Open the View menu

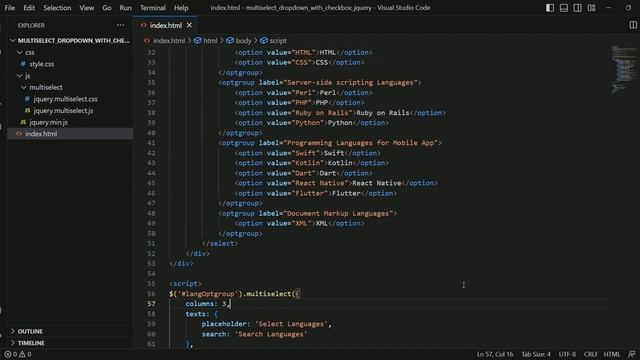coord(87,8)
